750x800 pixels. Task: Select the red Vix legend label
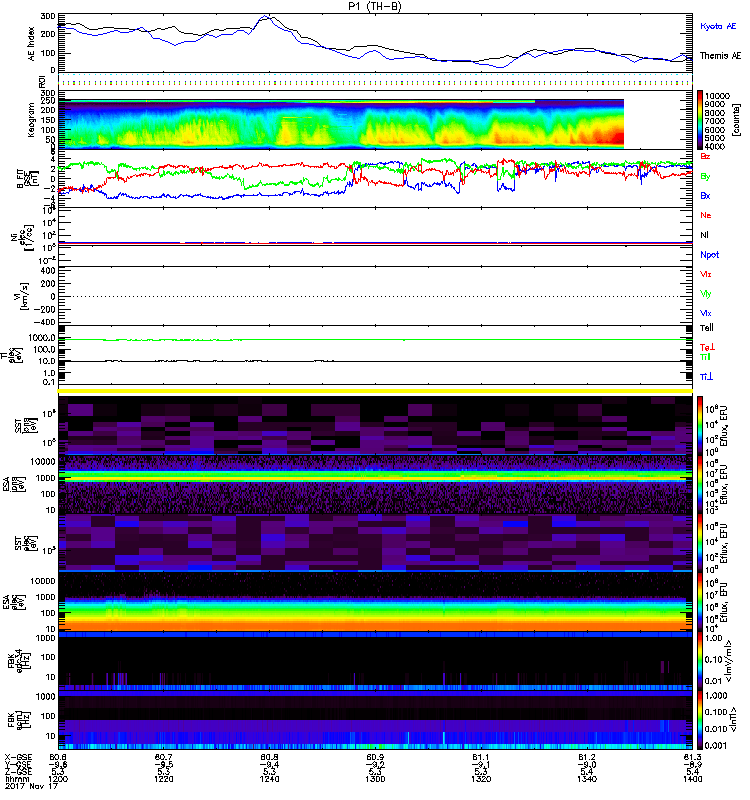[x=705, y=274]
